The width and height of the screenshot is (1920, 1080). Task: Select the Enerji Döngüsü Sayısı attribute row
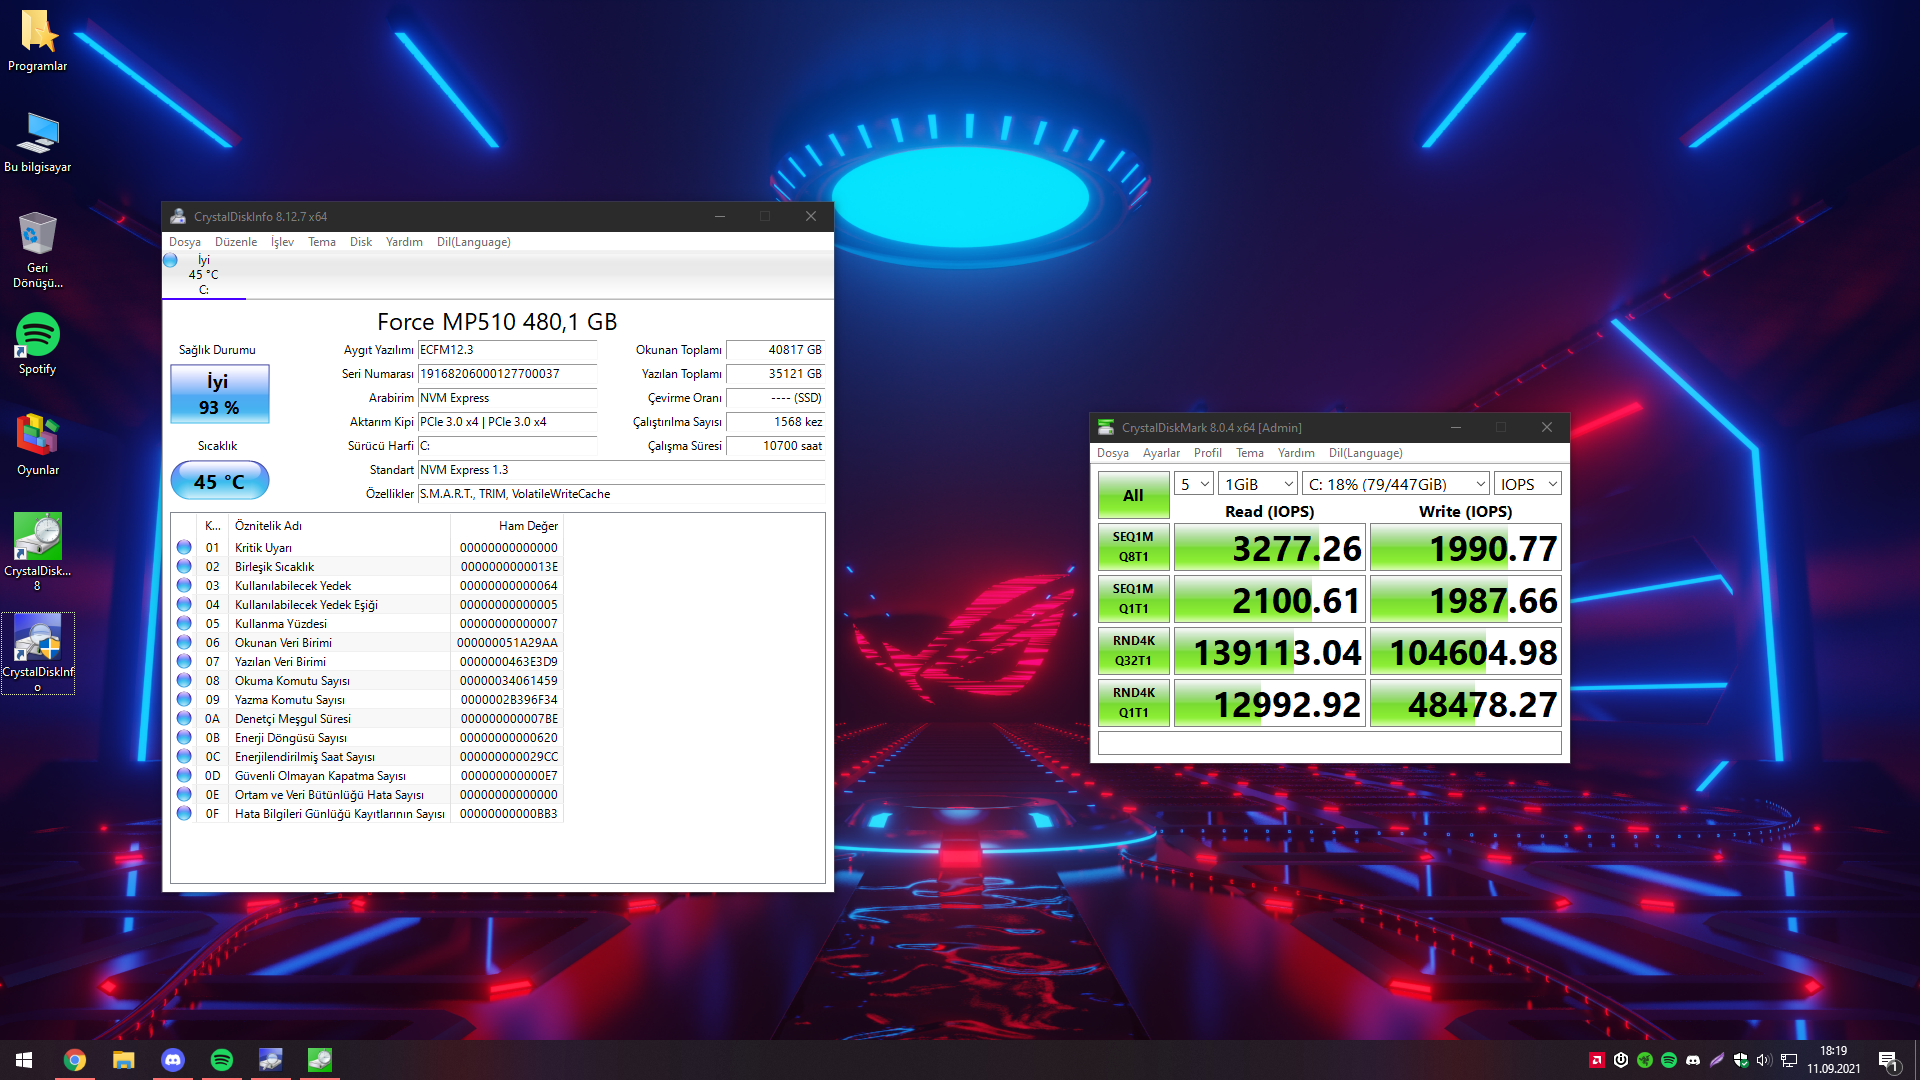[x=369, y=738]
